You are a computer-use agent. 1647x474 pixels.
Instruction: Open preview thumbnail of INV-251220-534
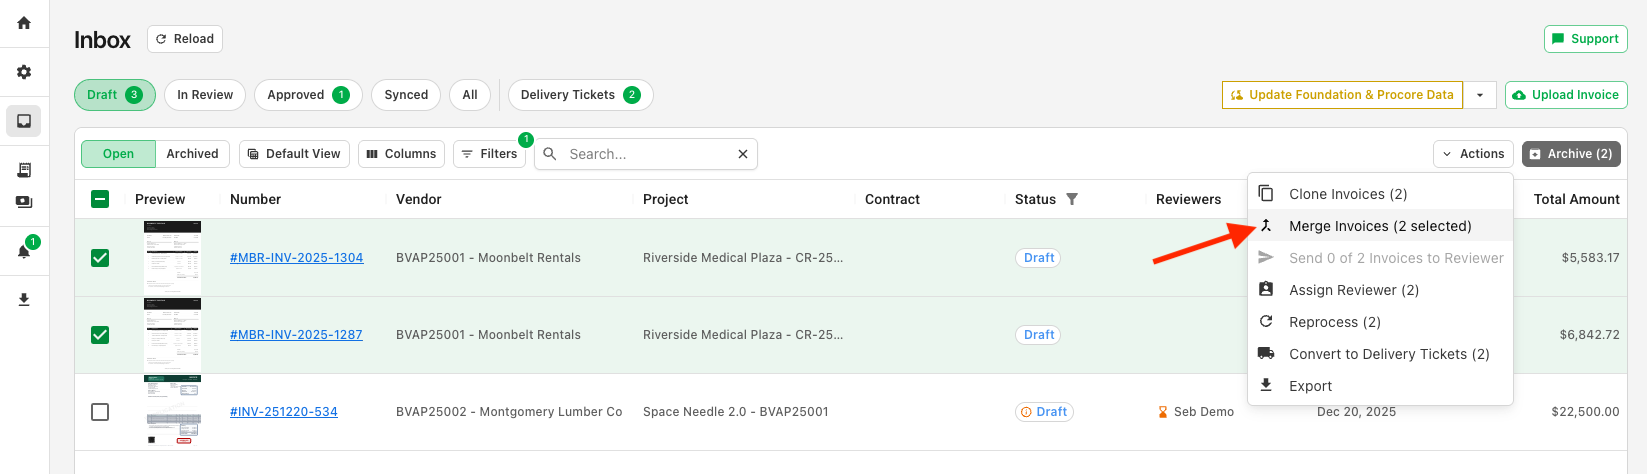point(172,412)
